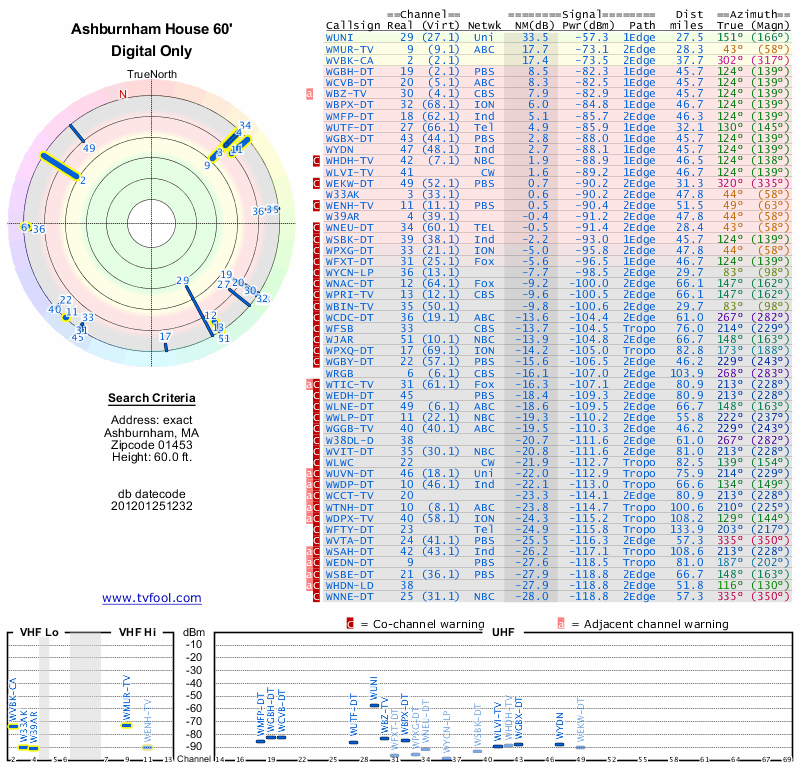
Task: Click the co-channel warning icon beside WHDH-TV
Action: click(x=316, y=161)
